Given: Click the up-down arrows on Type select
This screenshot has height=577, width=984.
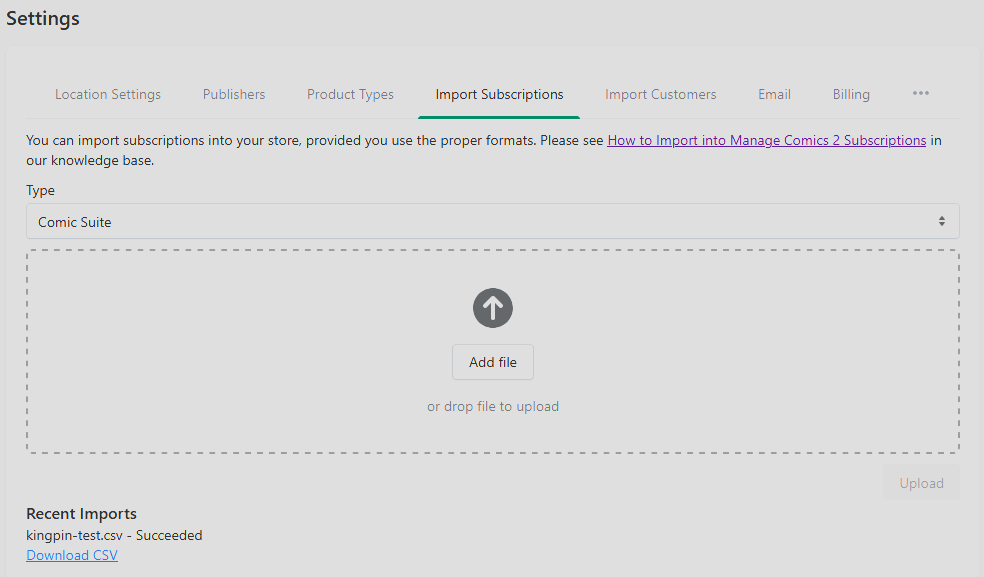Looking at the screenshot, I should [x=941, y=221].
